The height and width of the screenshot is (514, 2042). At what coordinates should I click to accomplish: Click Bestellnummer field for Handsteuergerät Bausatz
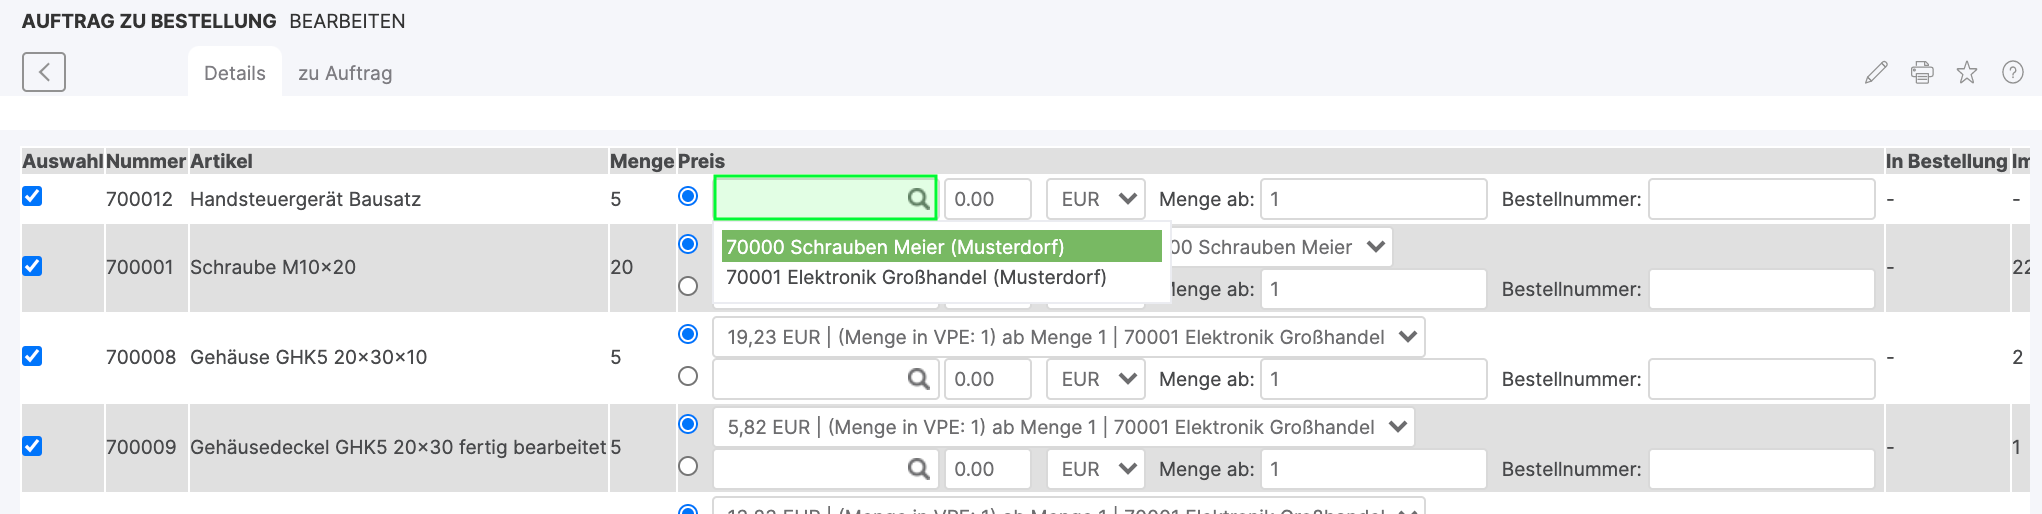click(1760, 199)
